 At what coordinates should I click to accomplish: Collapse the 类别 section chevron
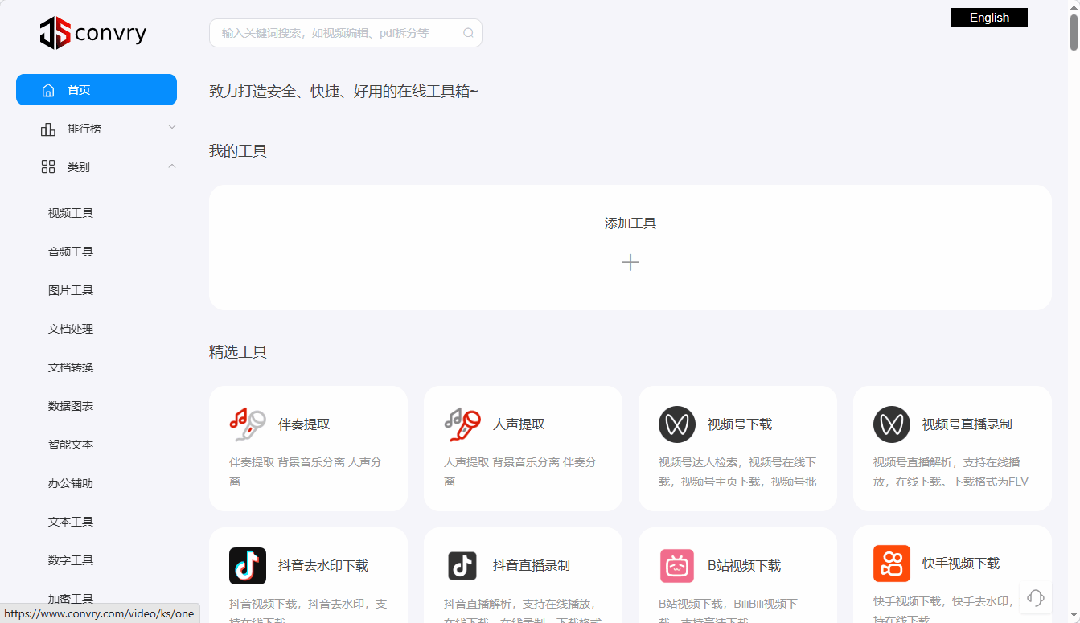(171, 166)
